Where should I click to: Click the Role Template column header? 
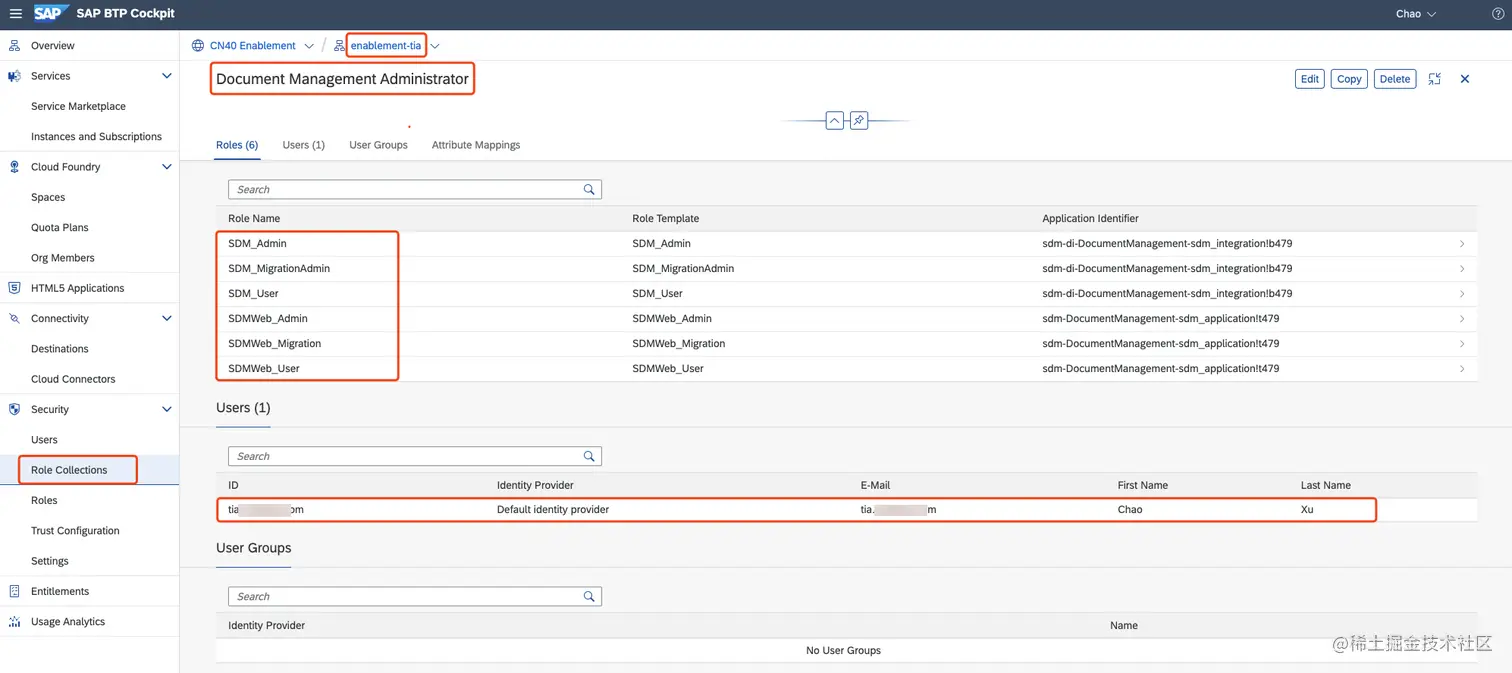(666, 218)
